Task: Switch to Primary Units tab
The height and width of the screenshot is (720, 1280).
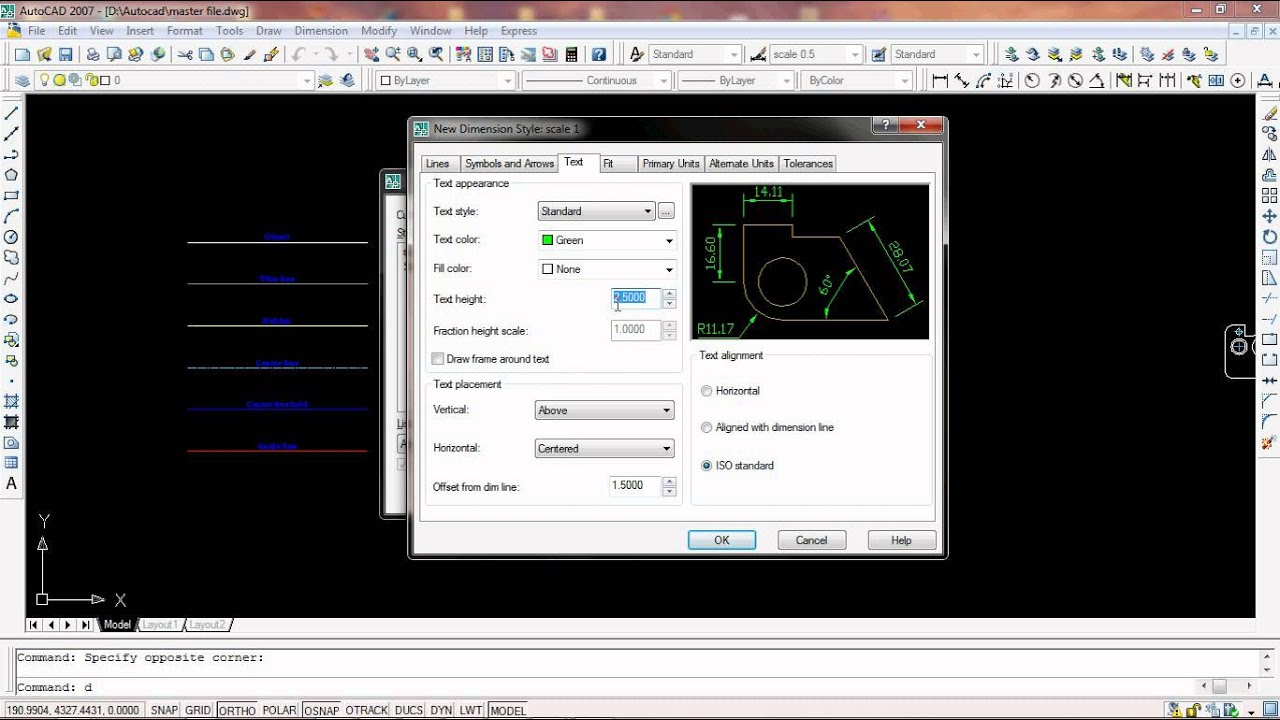Action: click(x=671, y=164)
